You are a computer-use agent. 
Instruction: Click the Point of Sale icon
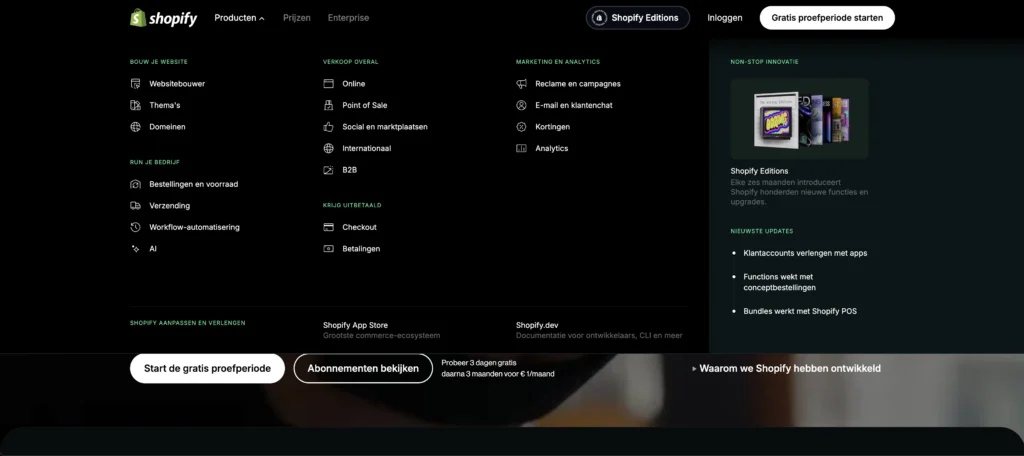click(328, 105)
